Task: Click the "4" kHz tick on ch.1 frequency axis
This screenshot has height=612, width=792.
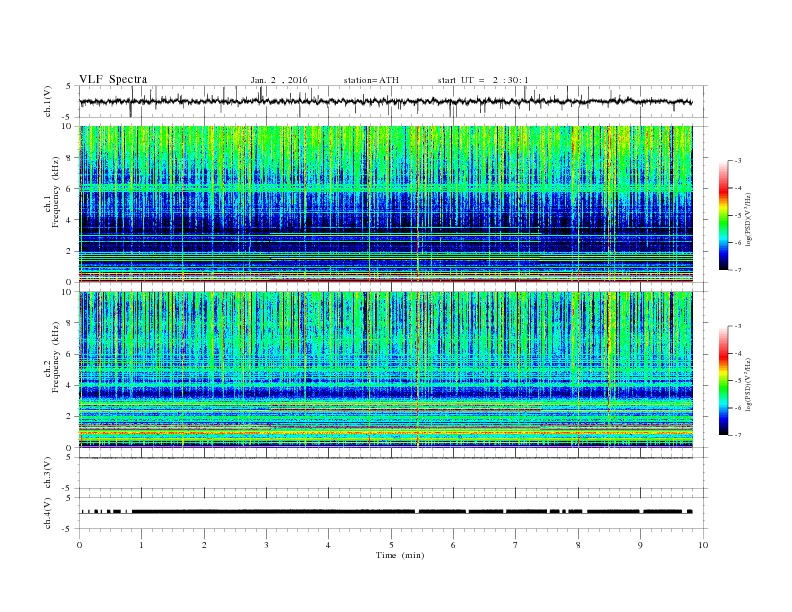Action: pos(69,220)
